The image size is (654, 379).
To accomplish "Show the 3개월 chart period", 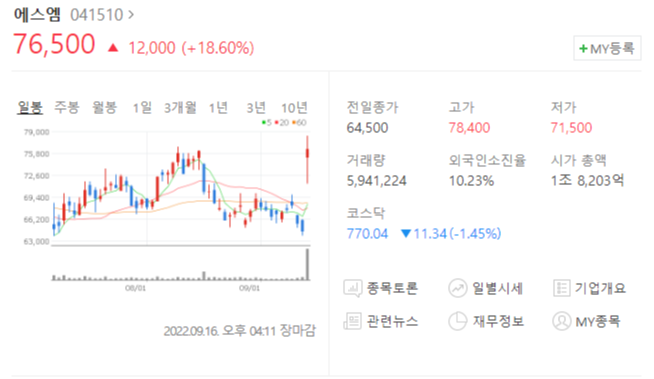I will pyautogui.click(x=180, y=108).
